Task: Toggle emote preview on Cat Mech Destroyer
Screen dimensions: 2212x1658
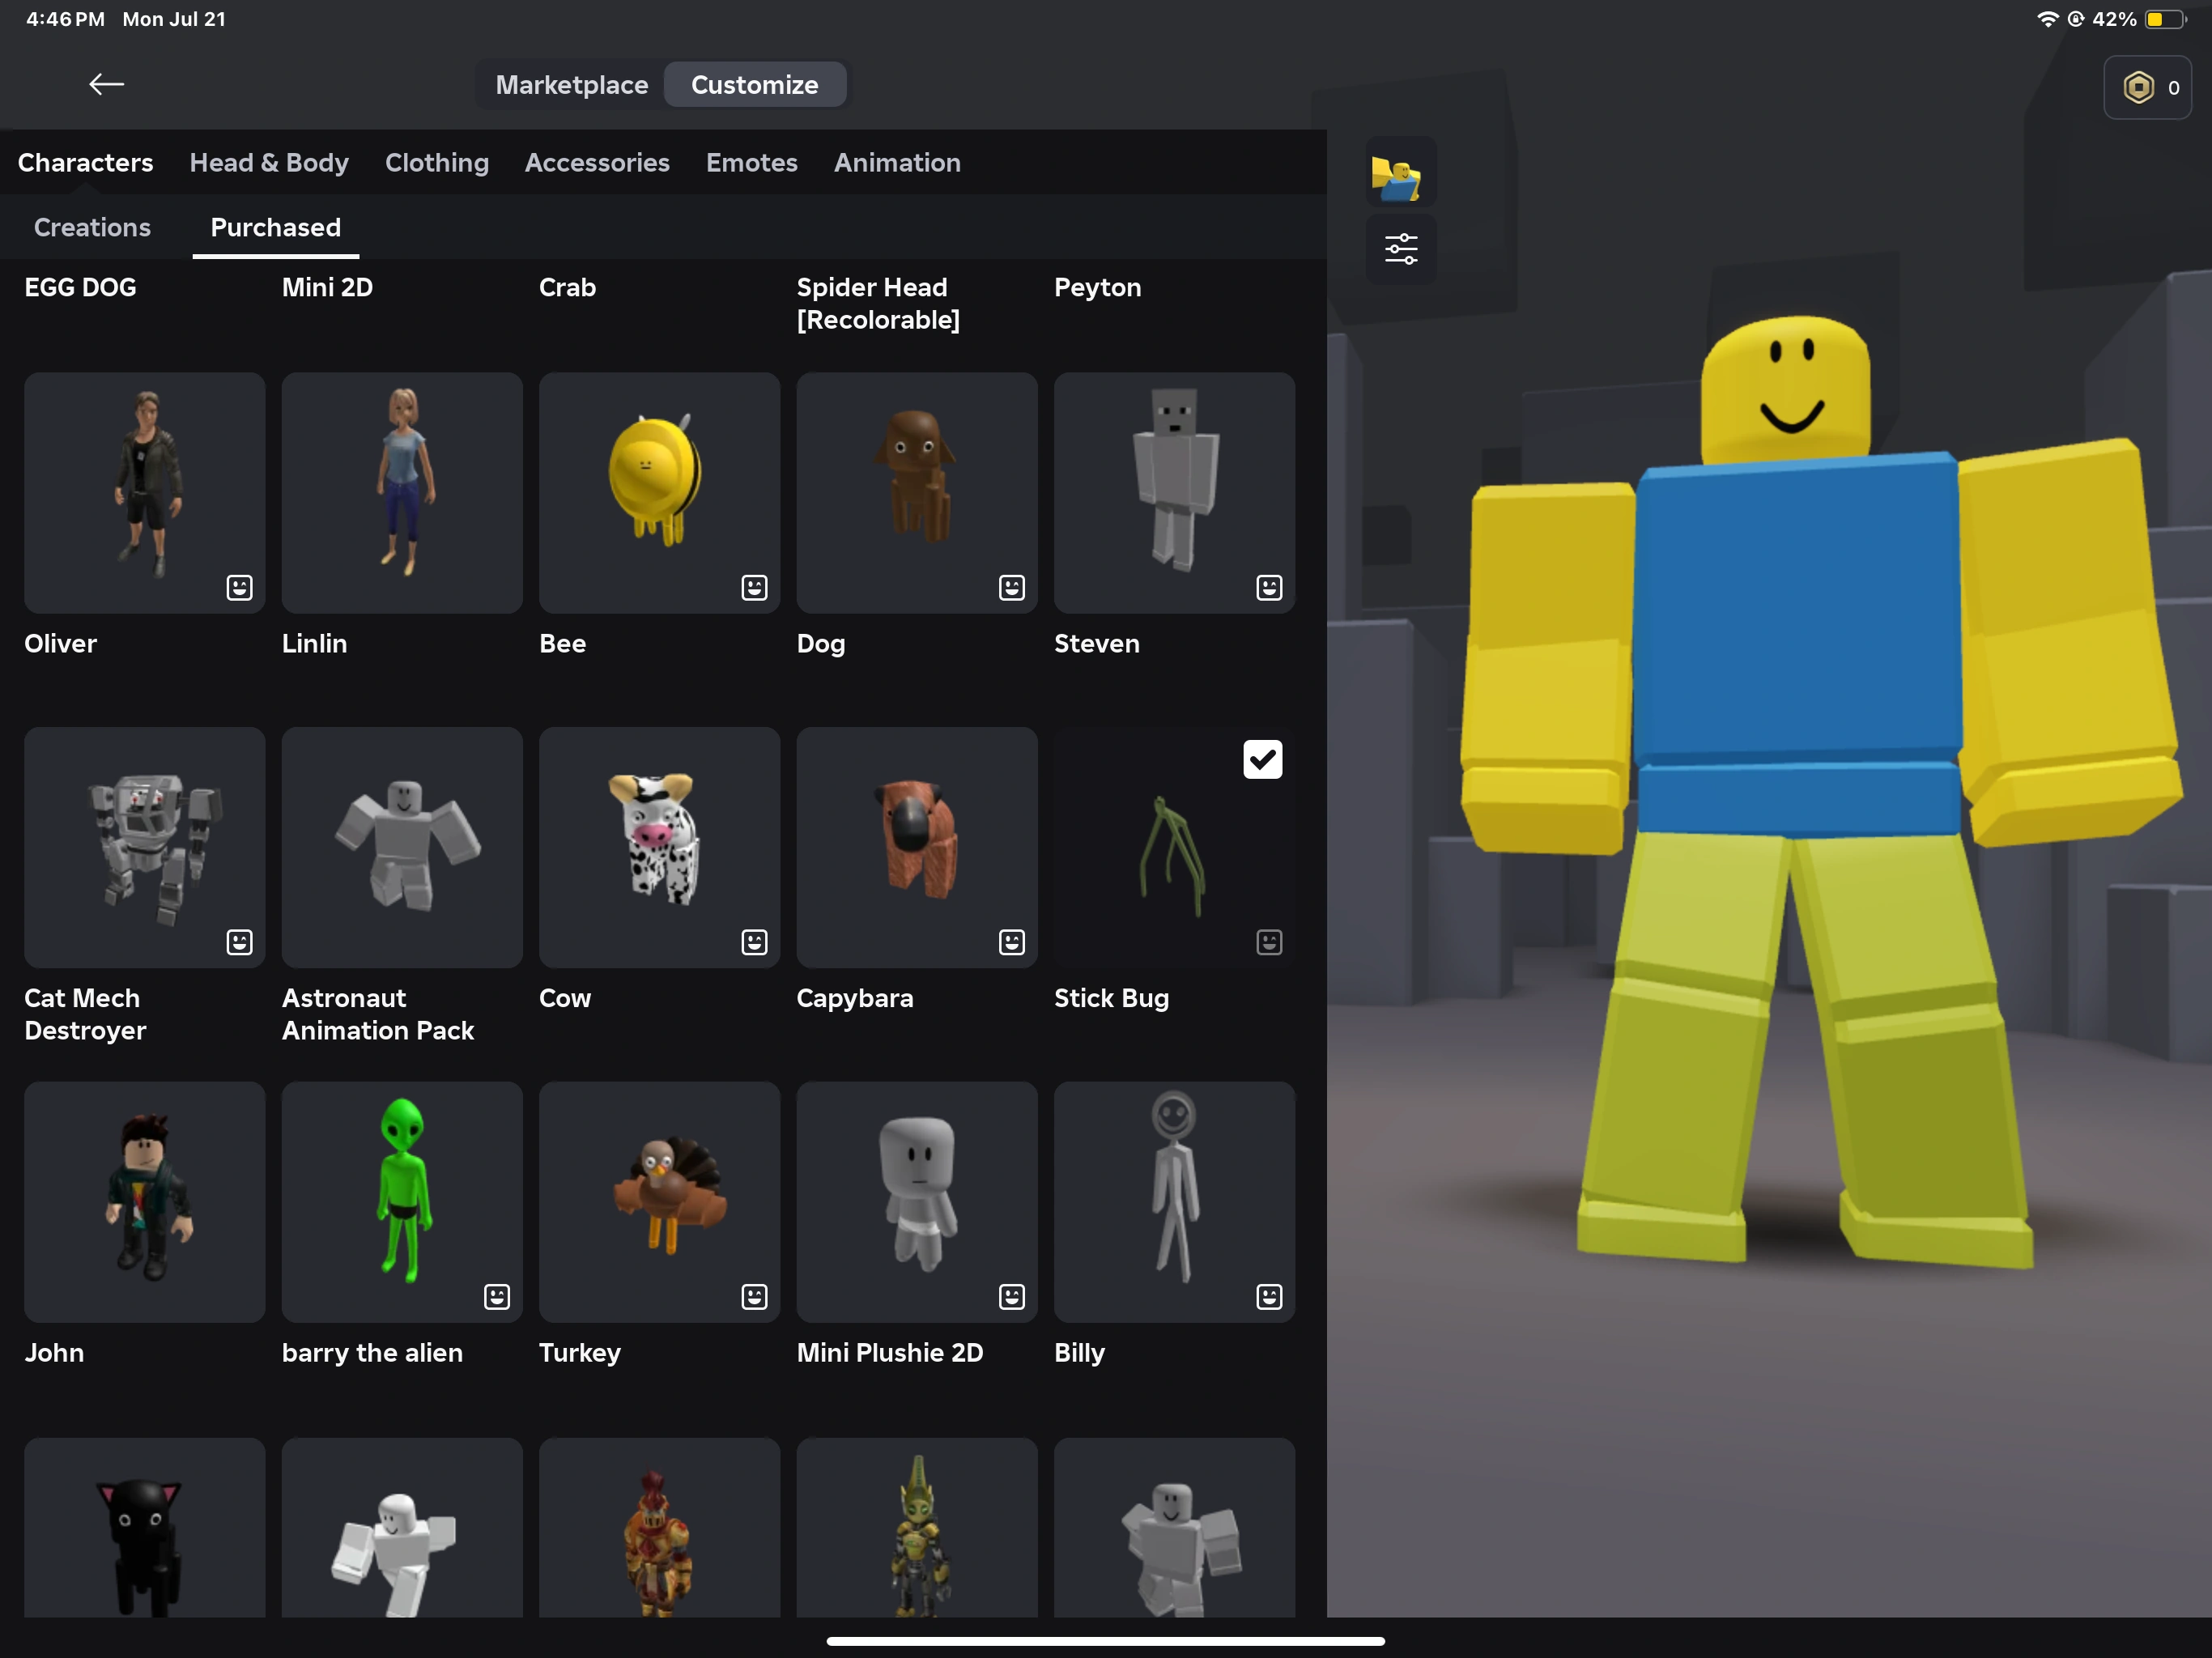Action: [238, 941]
